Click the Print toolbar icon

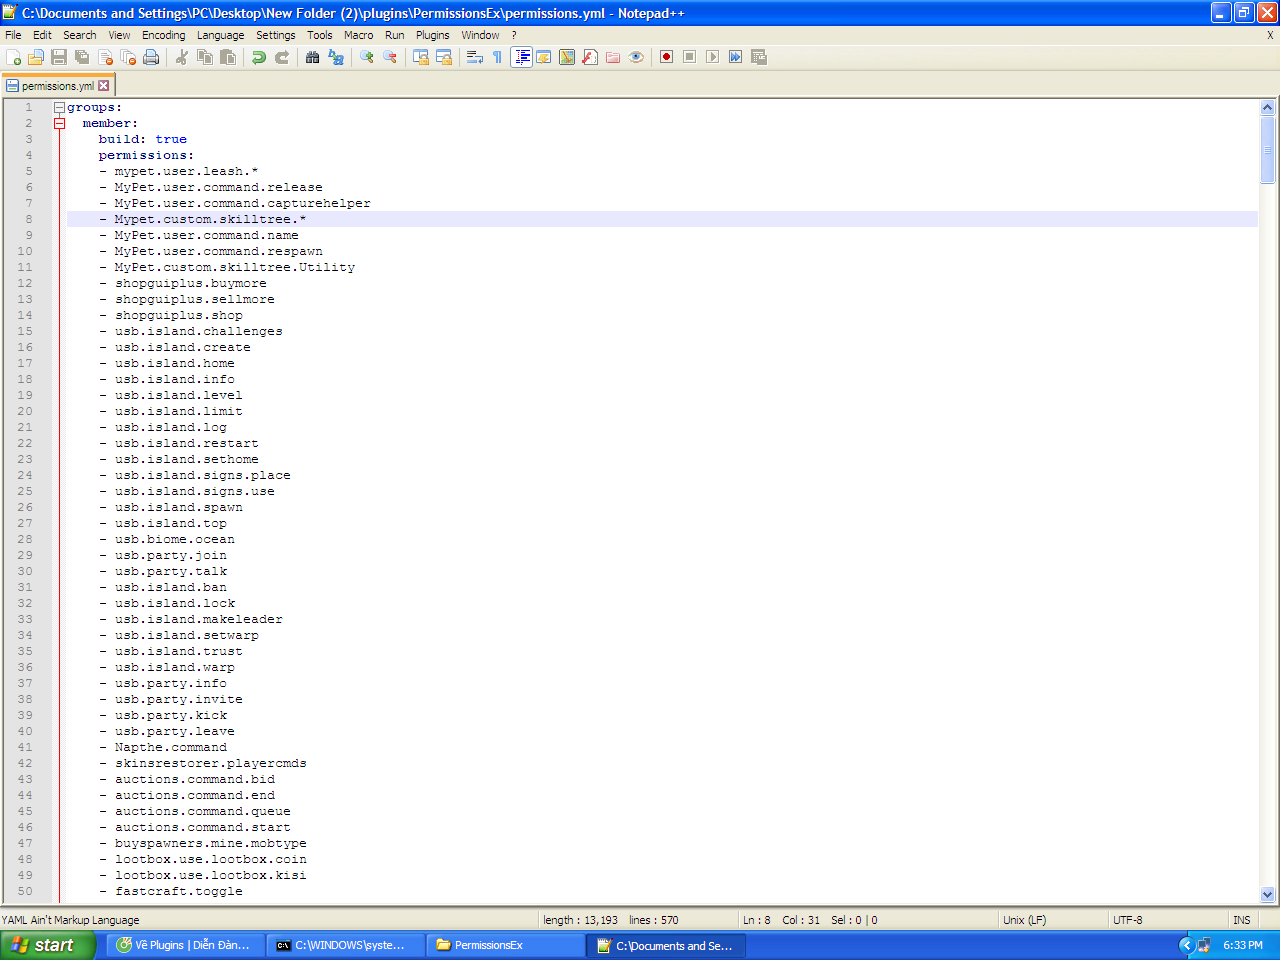[151, 57]
